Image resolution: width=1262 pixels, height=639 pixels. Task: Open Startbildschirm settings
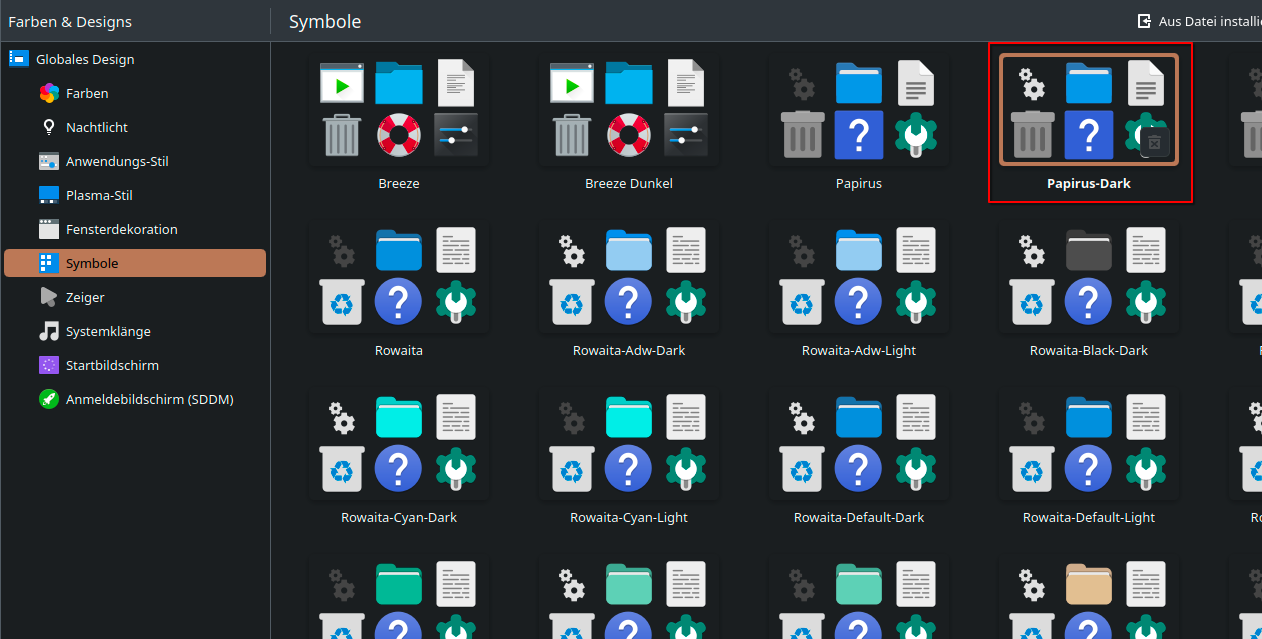tap(135, 365)
